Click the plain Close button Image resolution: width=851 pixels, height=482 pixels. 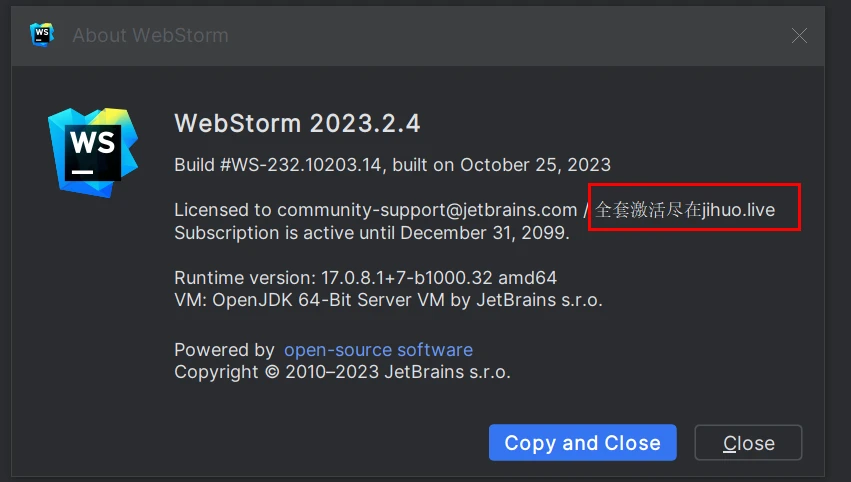pyautogui.click(x=748, y=442)
